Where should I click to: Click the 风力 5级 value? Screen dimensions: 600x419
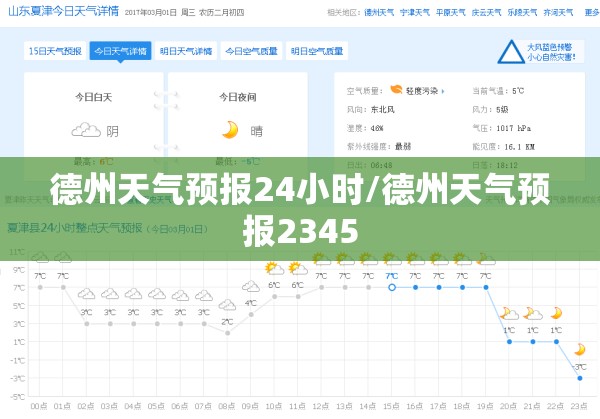point(502,110)
